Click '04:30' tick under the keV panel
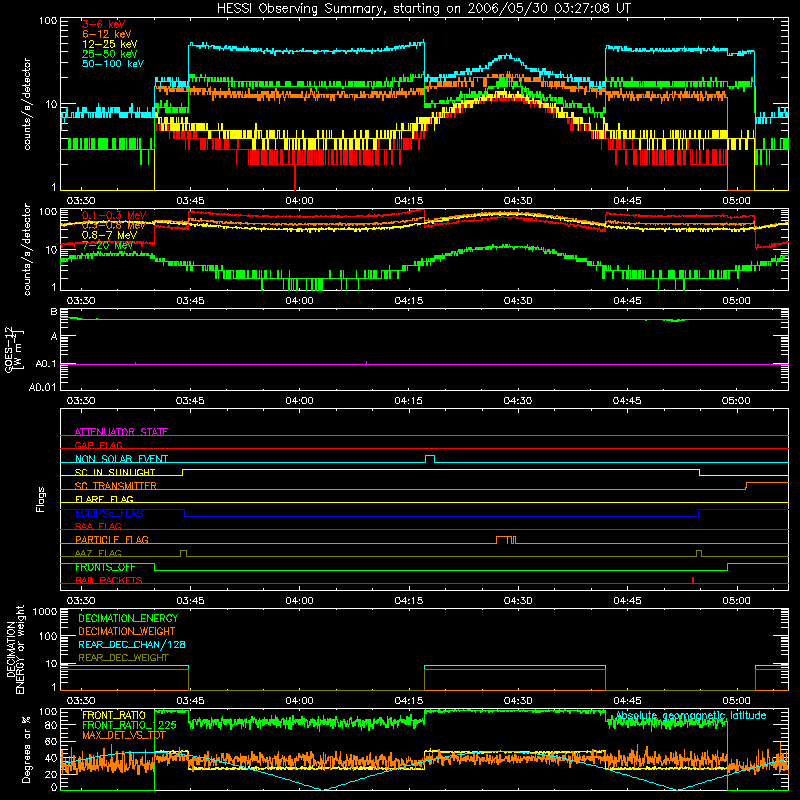Viewport: 800px width, 800px height. (x=518, y=201)
